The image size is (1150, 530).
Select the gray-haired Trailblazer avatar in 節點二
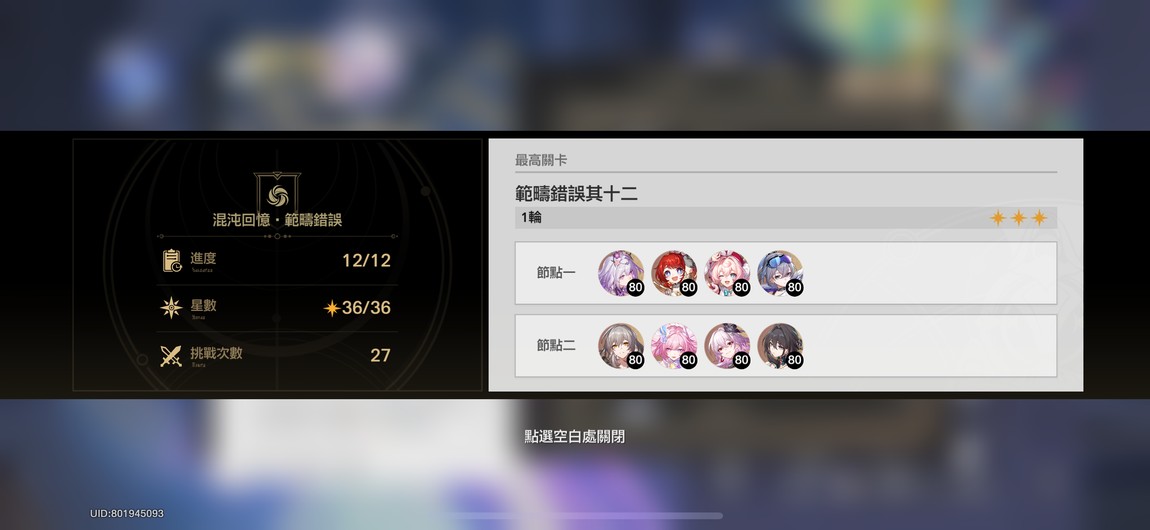point(621,346)
